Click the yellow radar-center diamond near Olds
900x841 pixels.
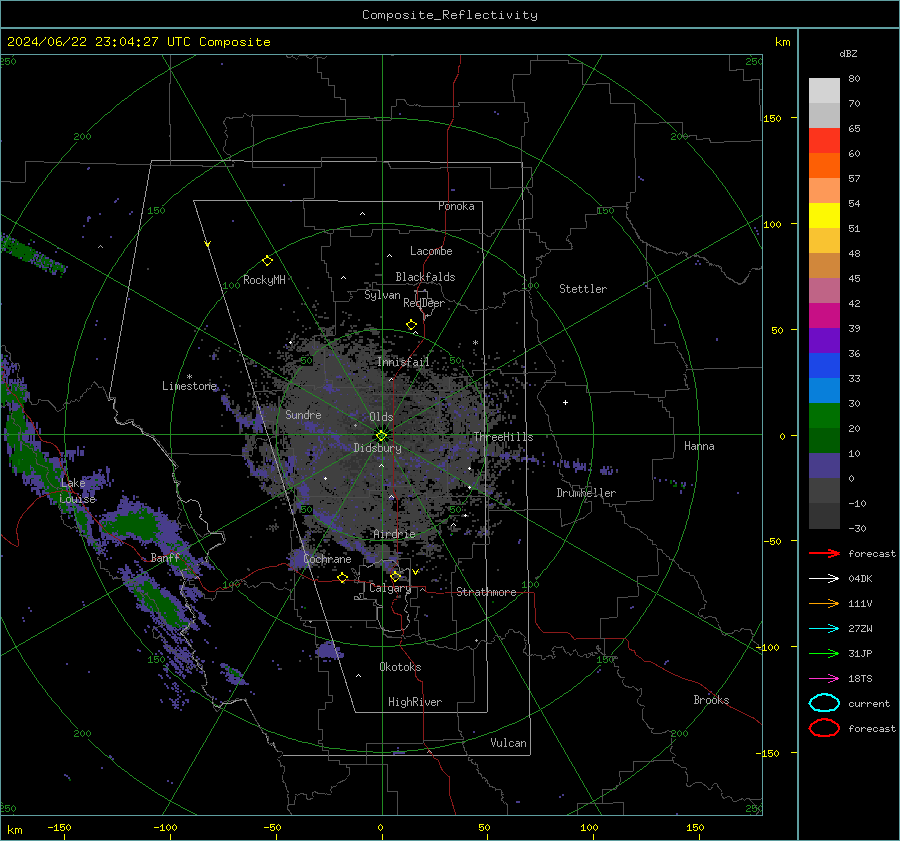coord(381,436)
